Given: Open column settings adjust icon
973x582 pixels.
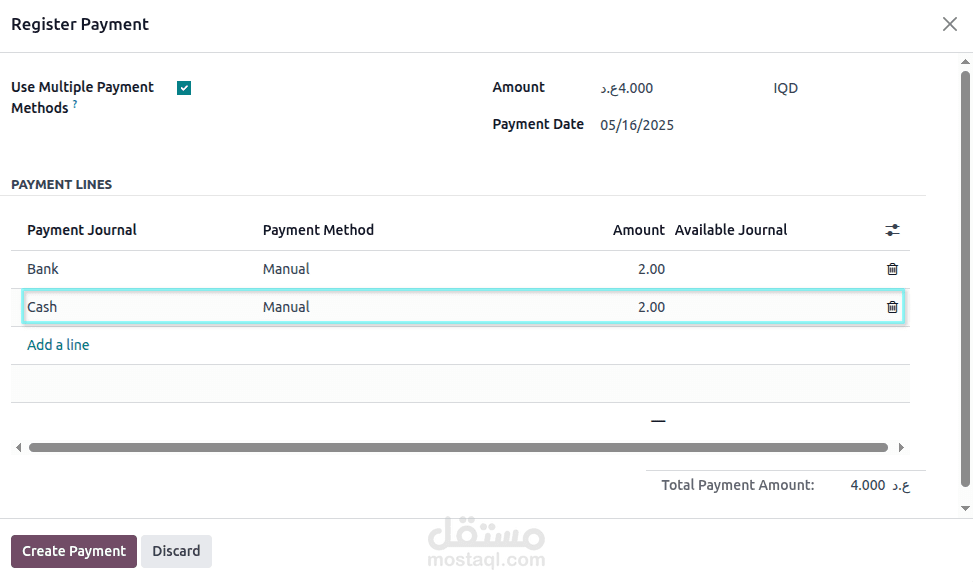Looking at the screenshot, I should 892,230.
